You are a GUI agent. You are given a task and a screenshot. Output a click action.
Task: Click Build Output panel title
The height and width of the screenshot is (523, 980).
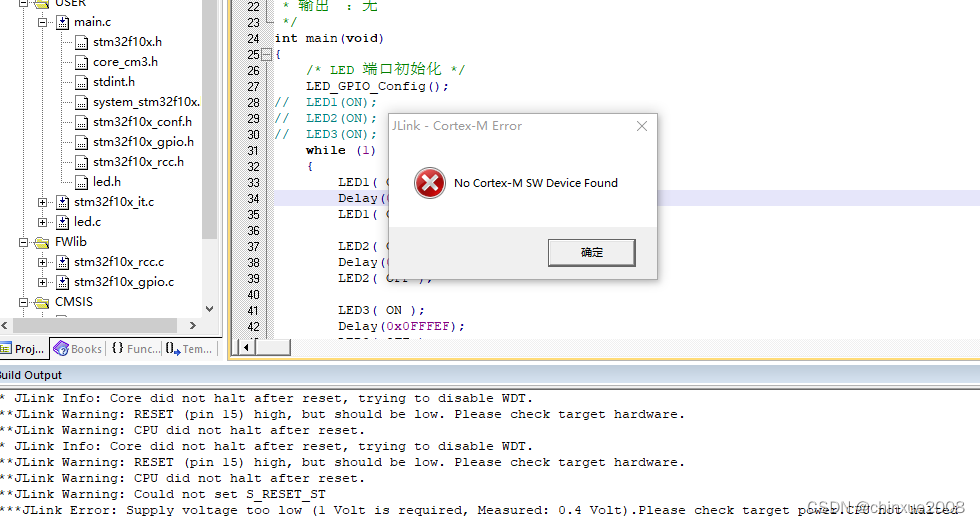point(31,375)
